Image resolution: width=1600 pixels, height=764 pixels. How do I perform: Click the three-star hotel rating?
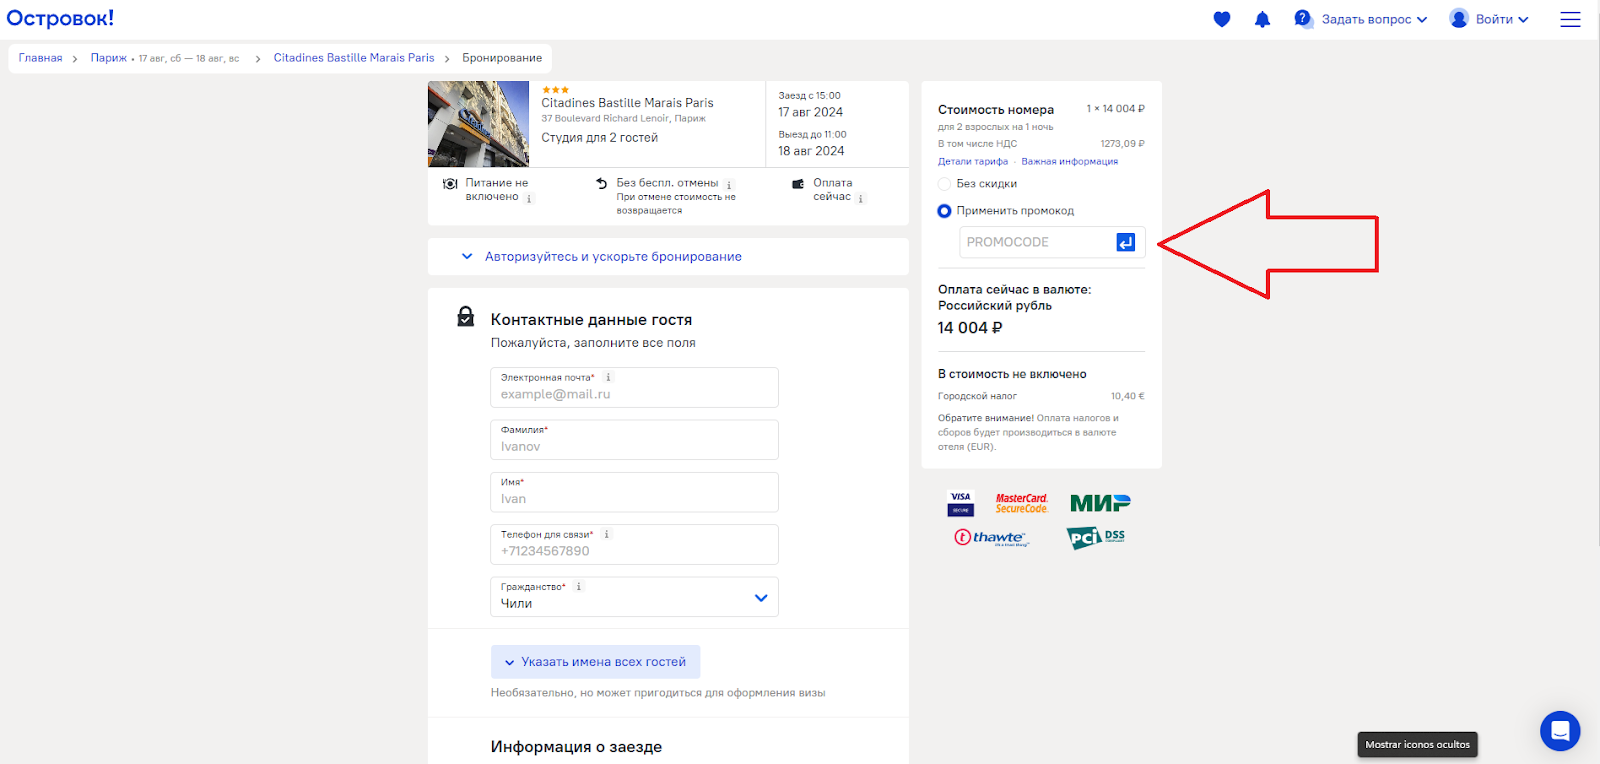coord(555,90)
